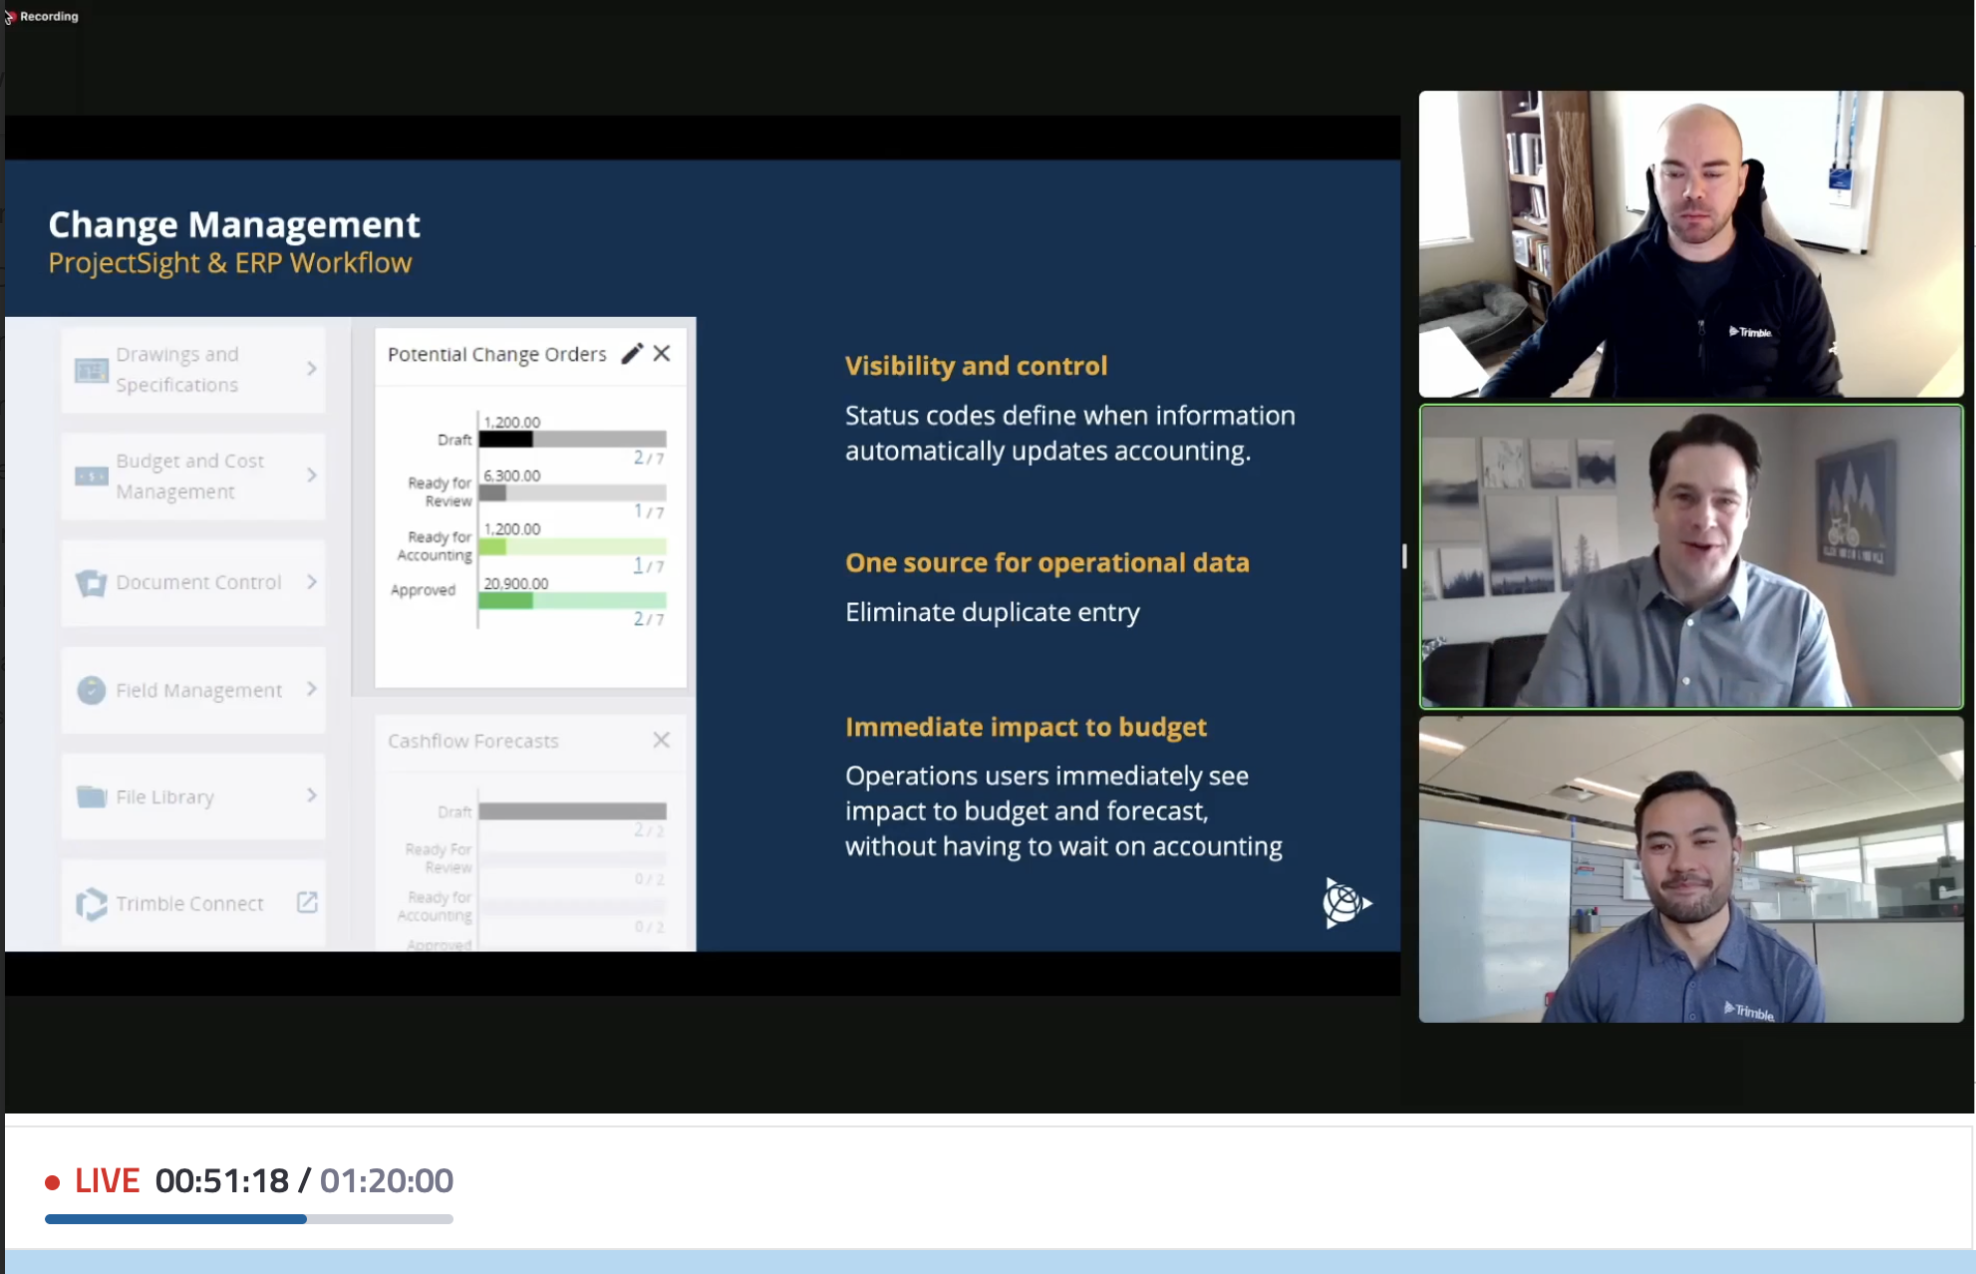
Task: Click the File Library folder icon
Action: coord(91,796)
